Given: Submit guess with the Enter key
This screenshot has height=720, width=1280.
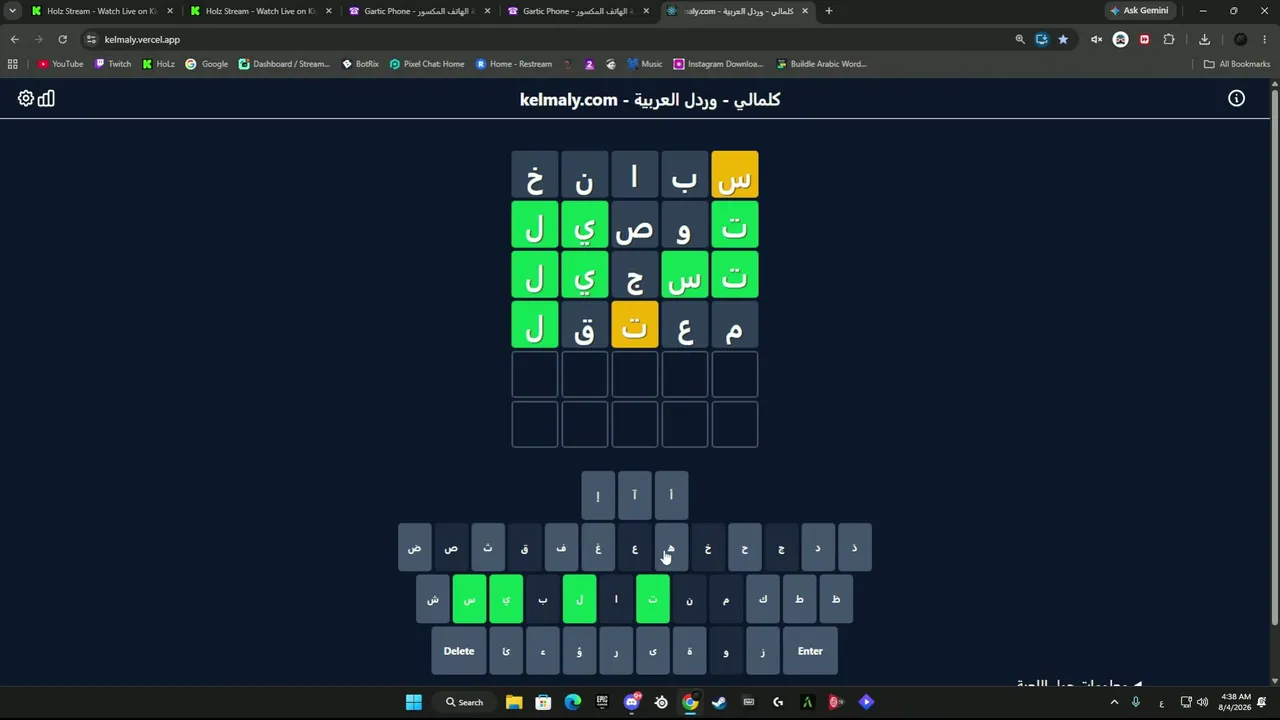Looking at the screenshot, I should (810, 651).
